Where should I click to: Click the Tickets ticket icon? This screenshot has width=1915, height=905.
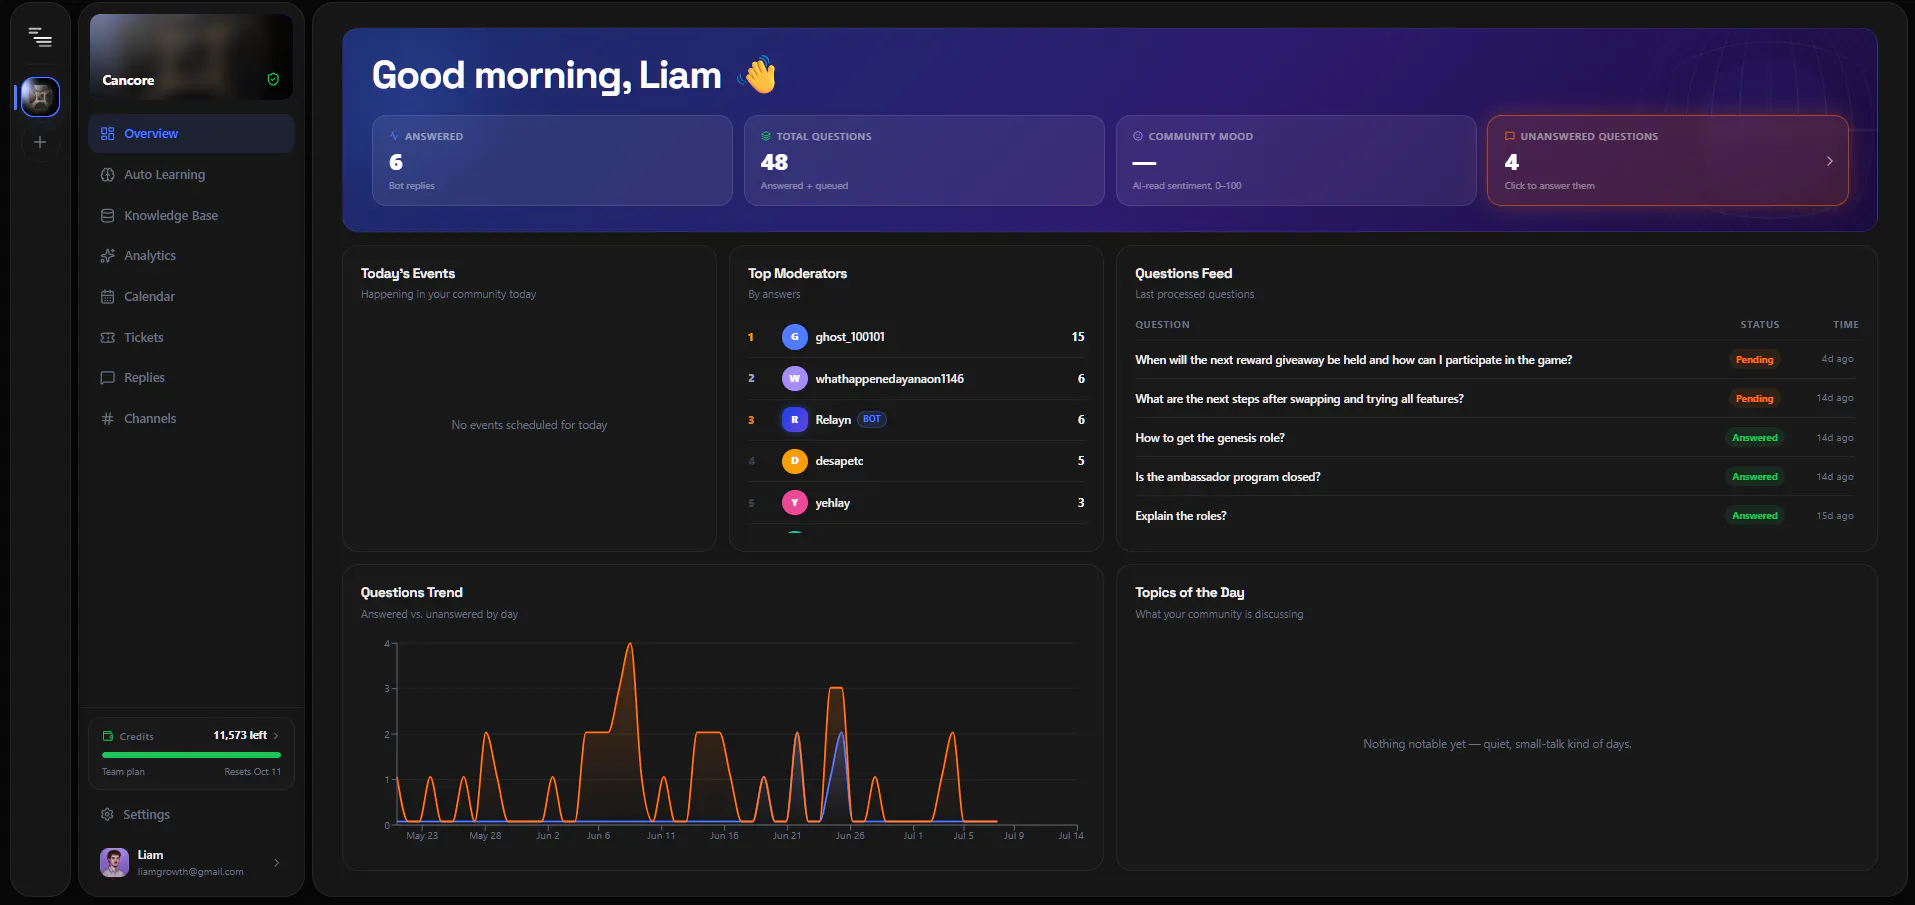(x=108, y=337)
